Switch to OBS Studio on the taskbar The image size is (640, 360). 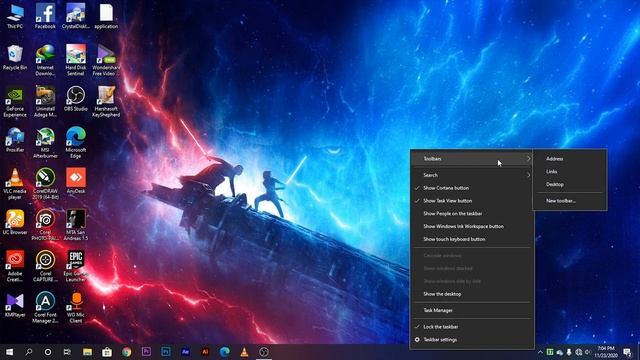pos(264,352)
